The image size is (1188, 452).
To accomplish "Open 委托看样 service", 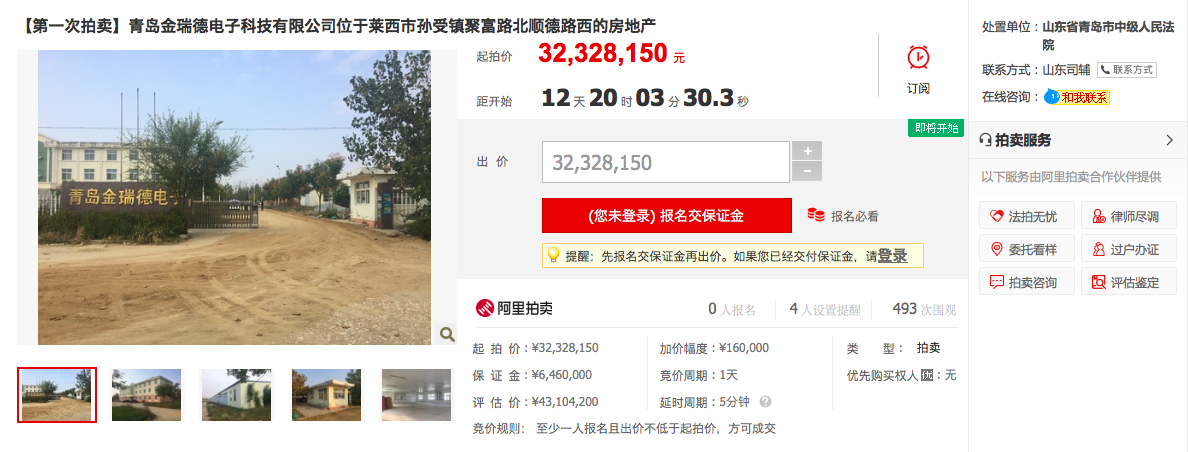I will pos(1027,249).
